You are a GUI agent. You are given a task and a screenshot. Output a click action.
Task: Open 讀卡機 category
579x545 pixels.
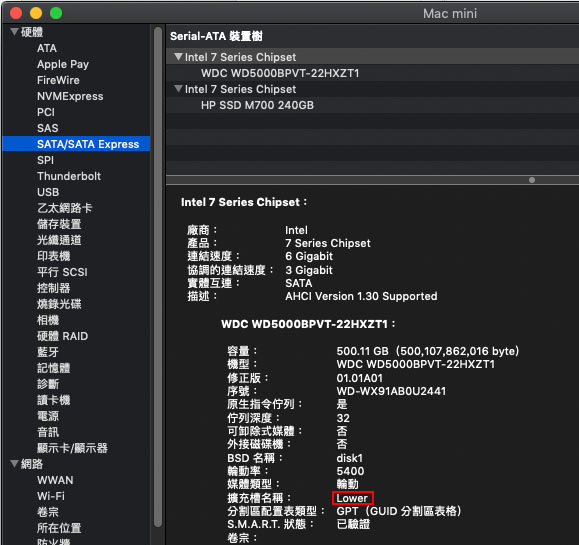(x=54, y=400)
